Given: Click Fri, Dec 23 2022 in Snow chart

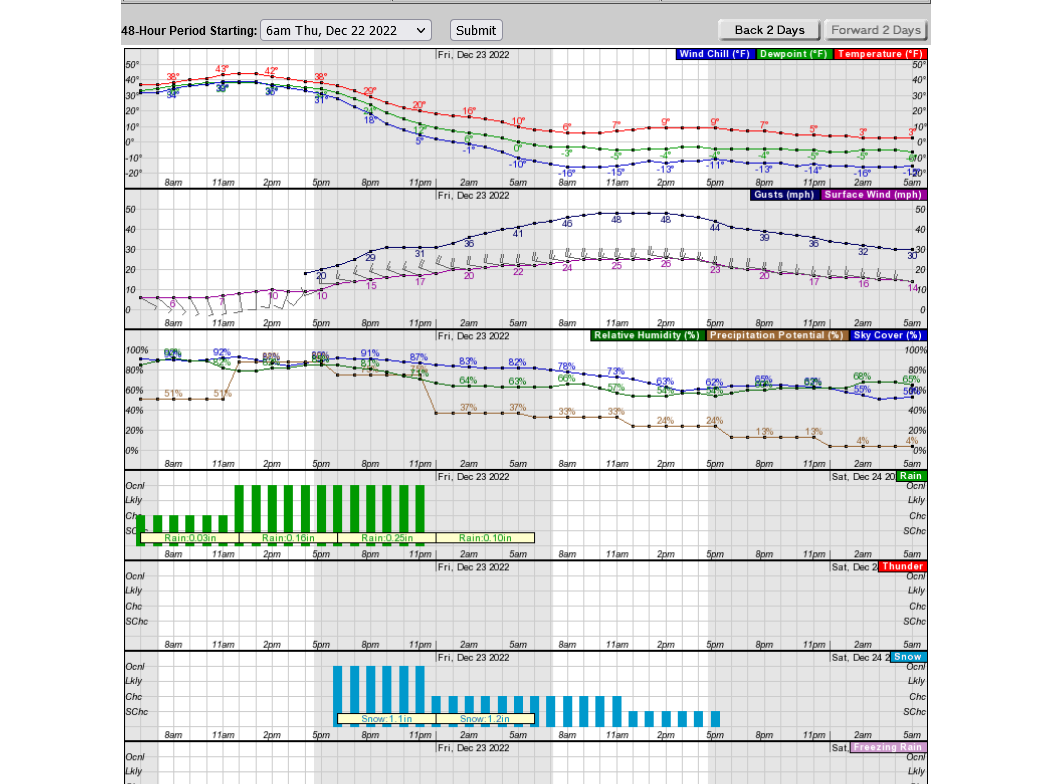Looking at the screenshot, I should point(473,658).
